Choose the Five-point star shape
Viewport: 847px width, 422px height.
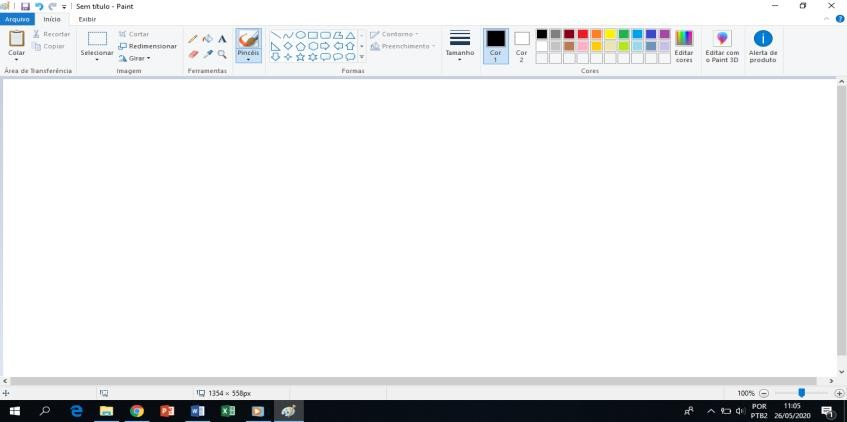300,57
